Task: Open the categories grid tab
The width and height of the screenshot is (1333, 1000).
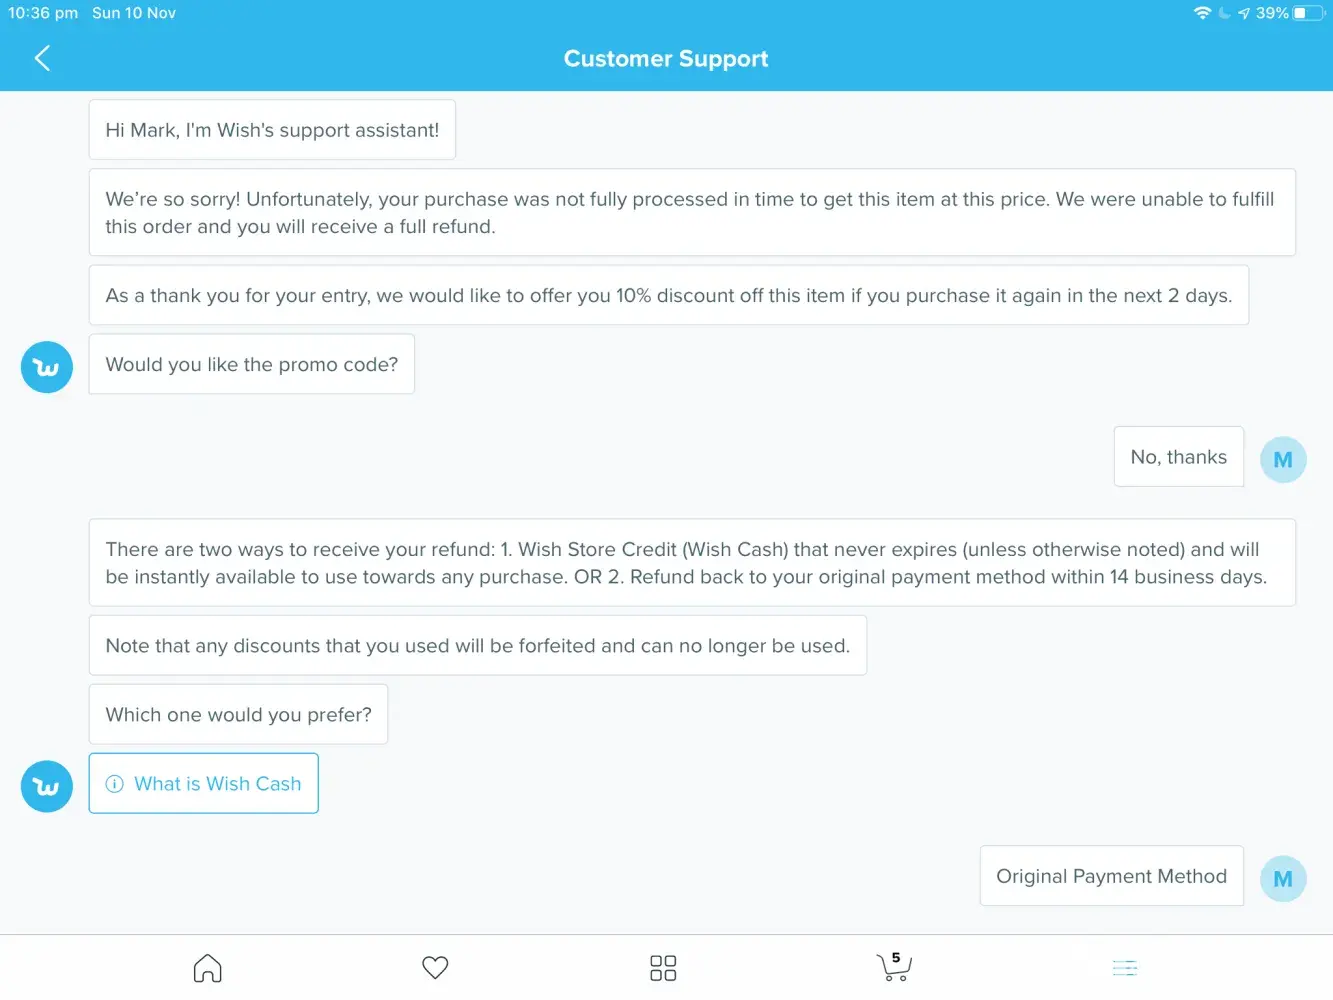Action: tap(663, 968)
